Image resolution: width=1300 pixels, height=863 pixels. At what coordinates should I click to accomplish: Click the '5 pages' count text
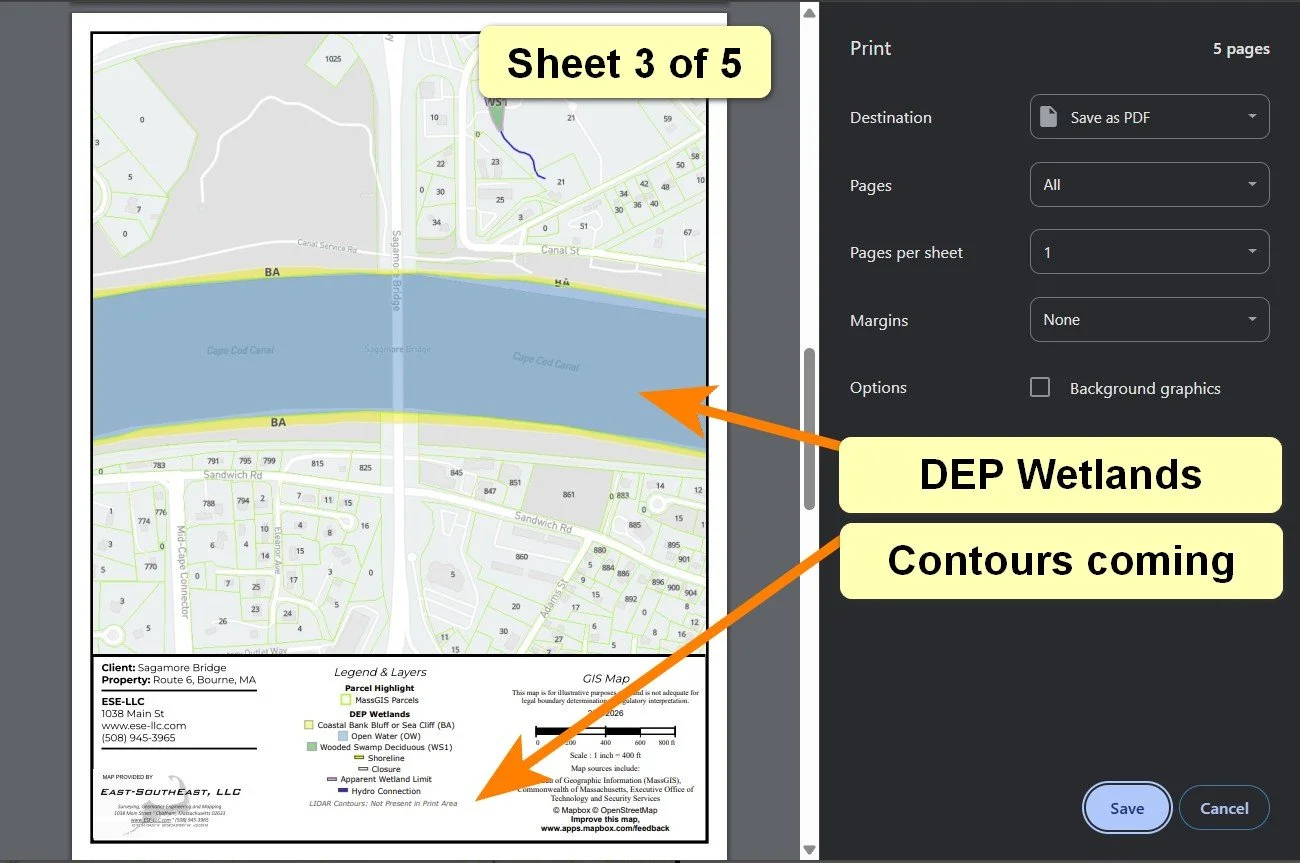tap(1241, 49)
